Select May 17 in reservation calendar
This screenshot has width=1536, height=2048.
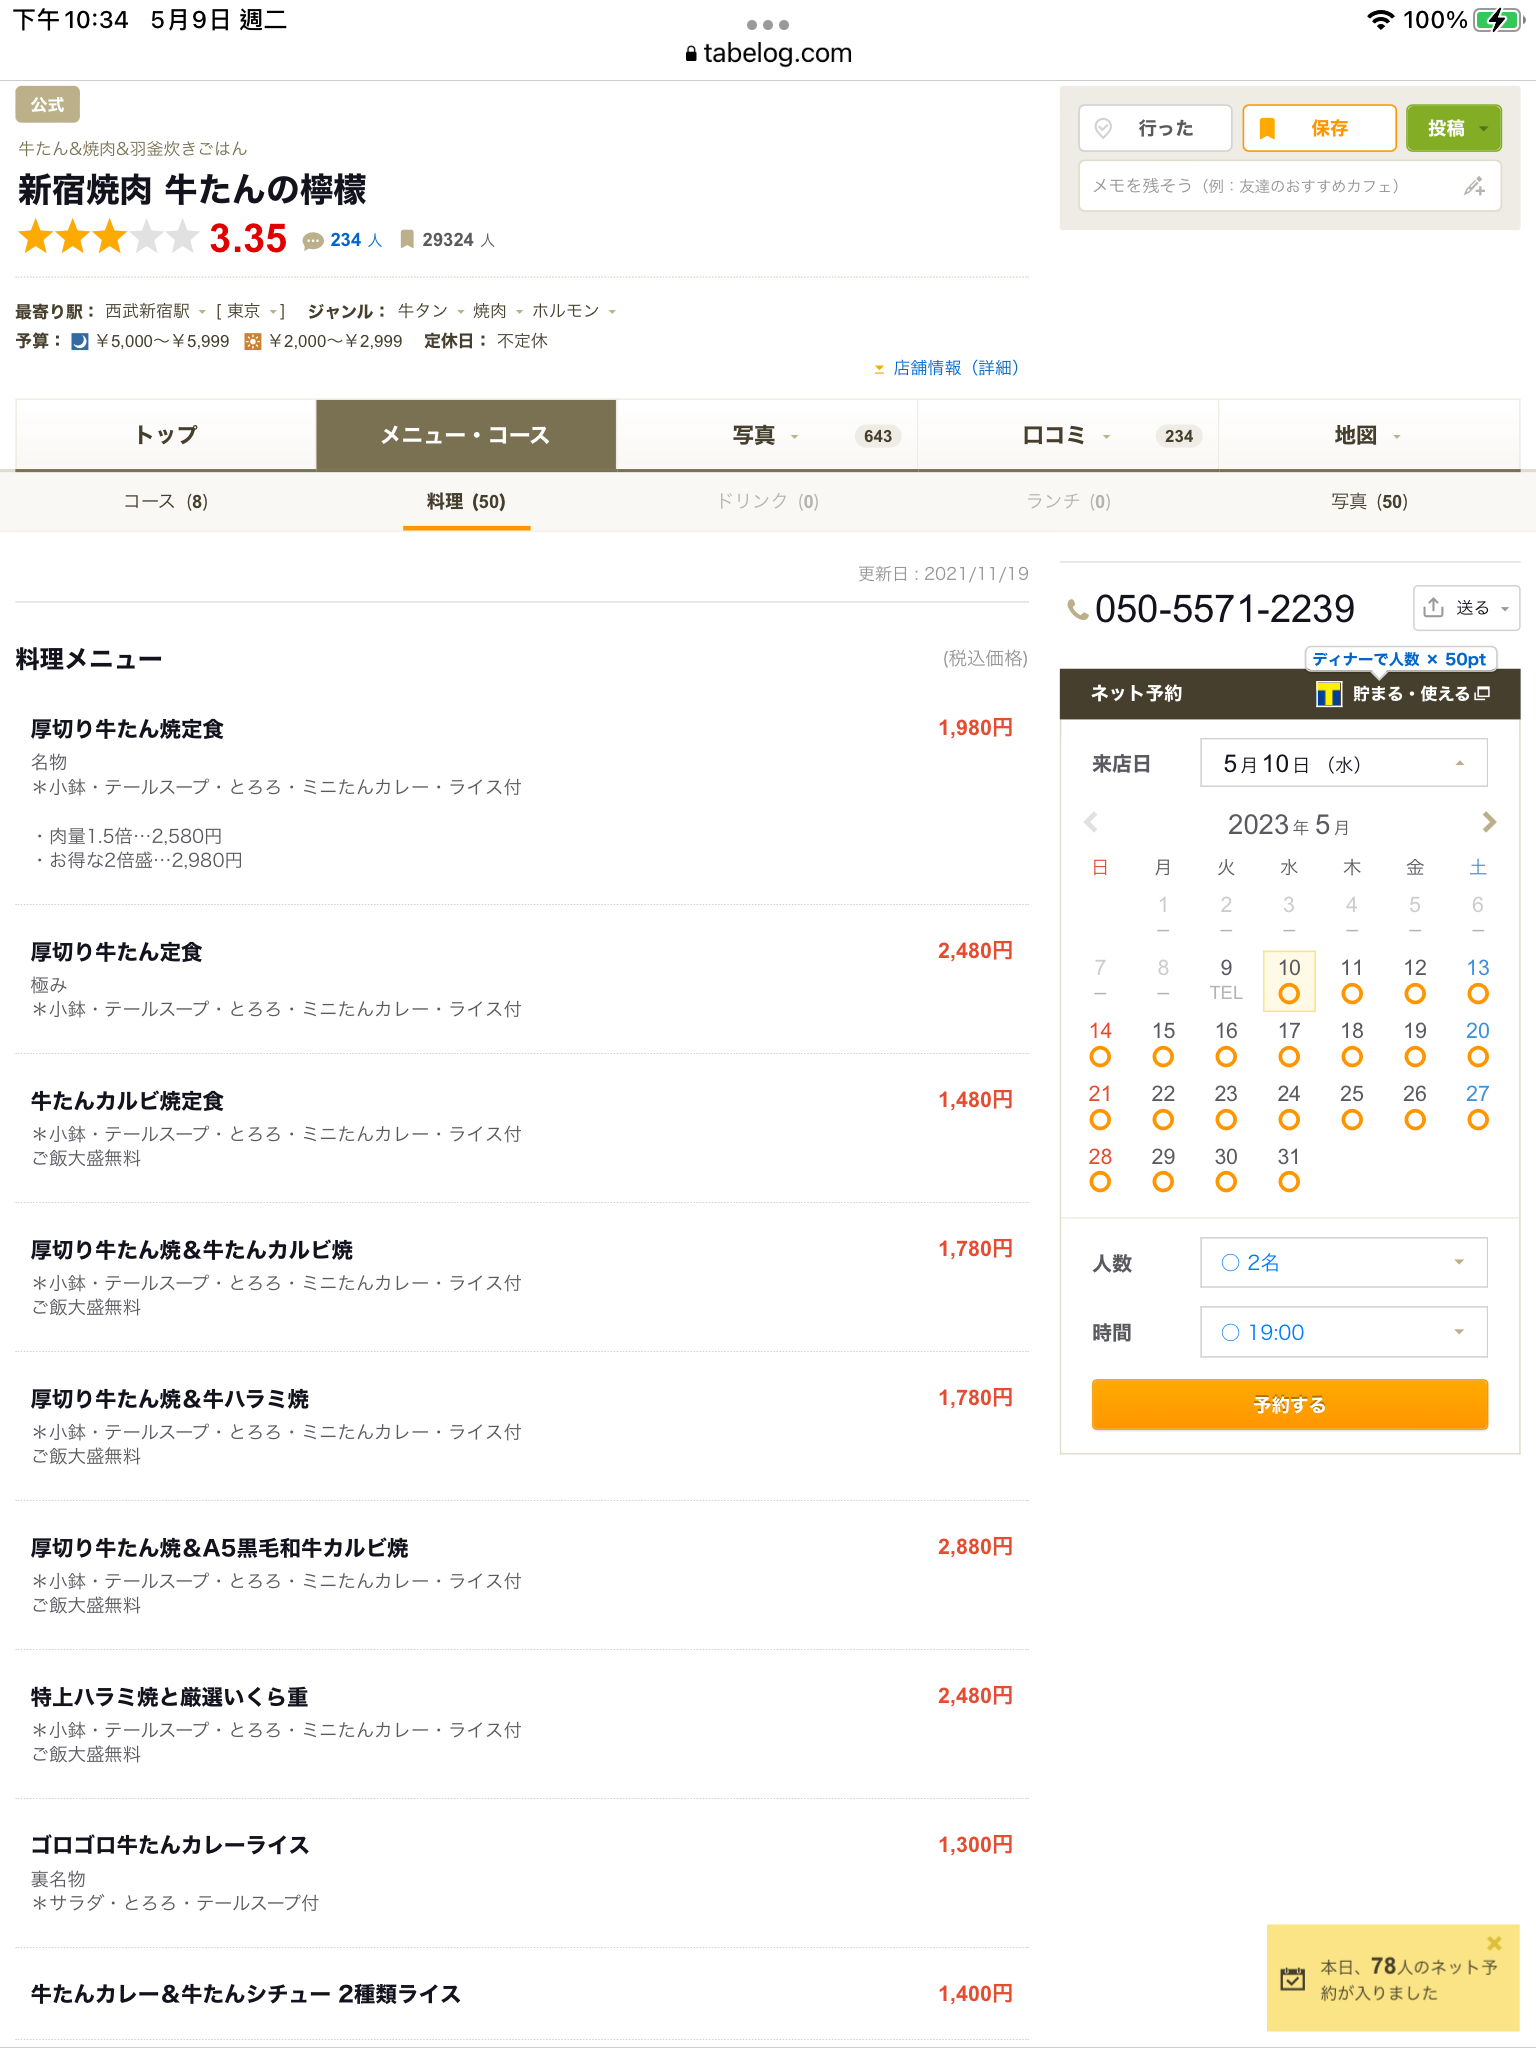coord(1289,1043)
